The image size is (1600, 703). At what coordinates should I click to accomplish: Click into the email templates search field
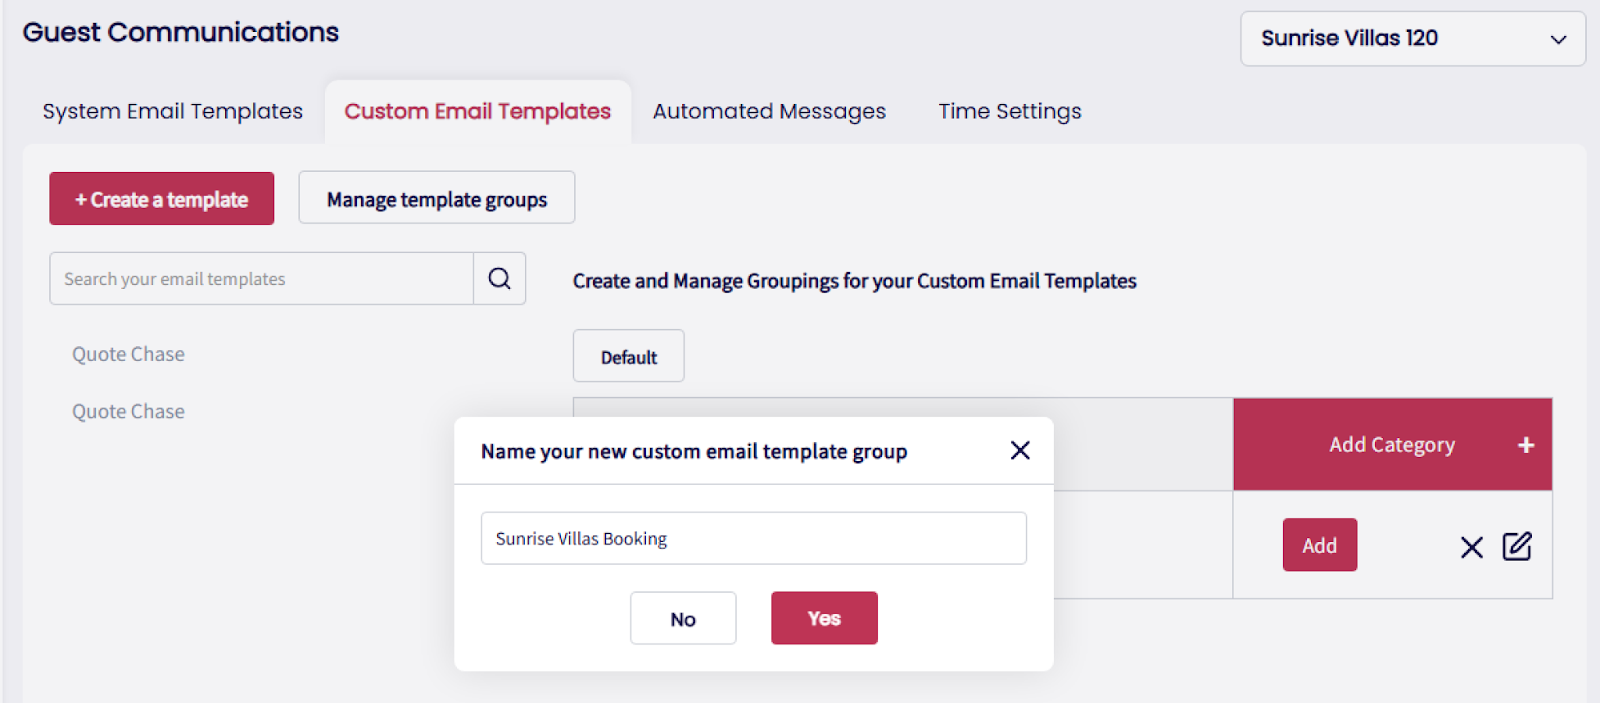[x=261, y=279]
